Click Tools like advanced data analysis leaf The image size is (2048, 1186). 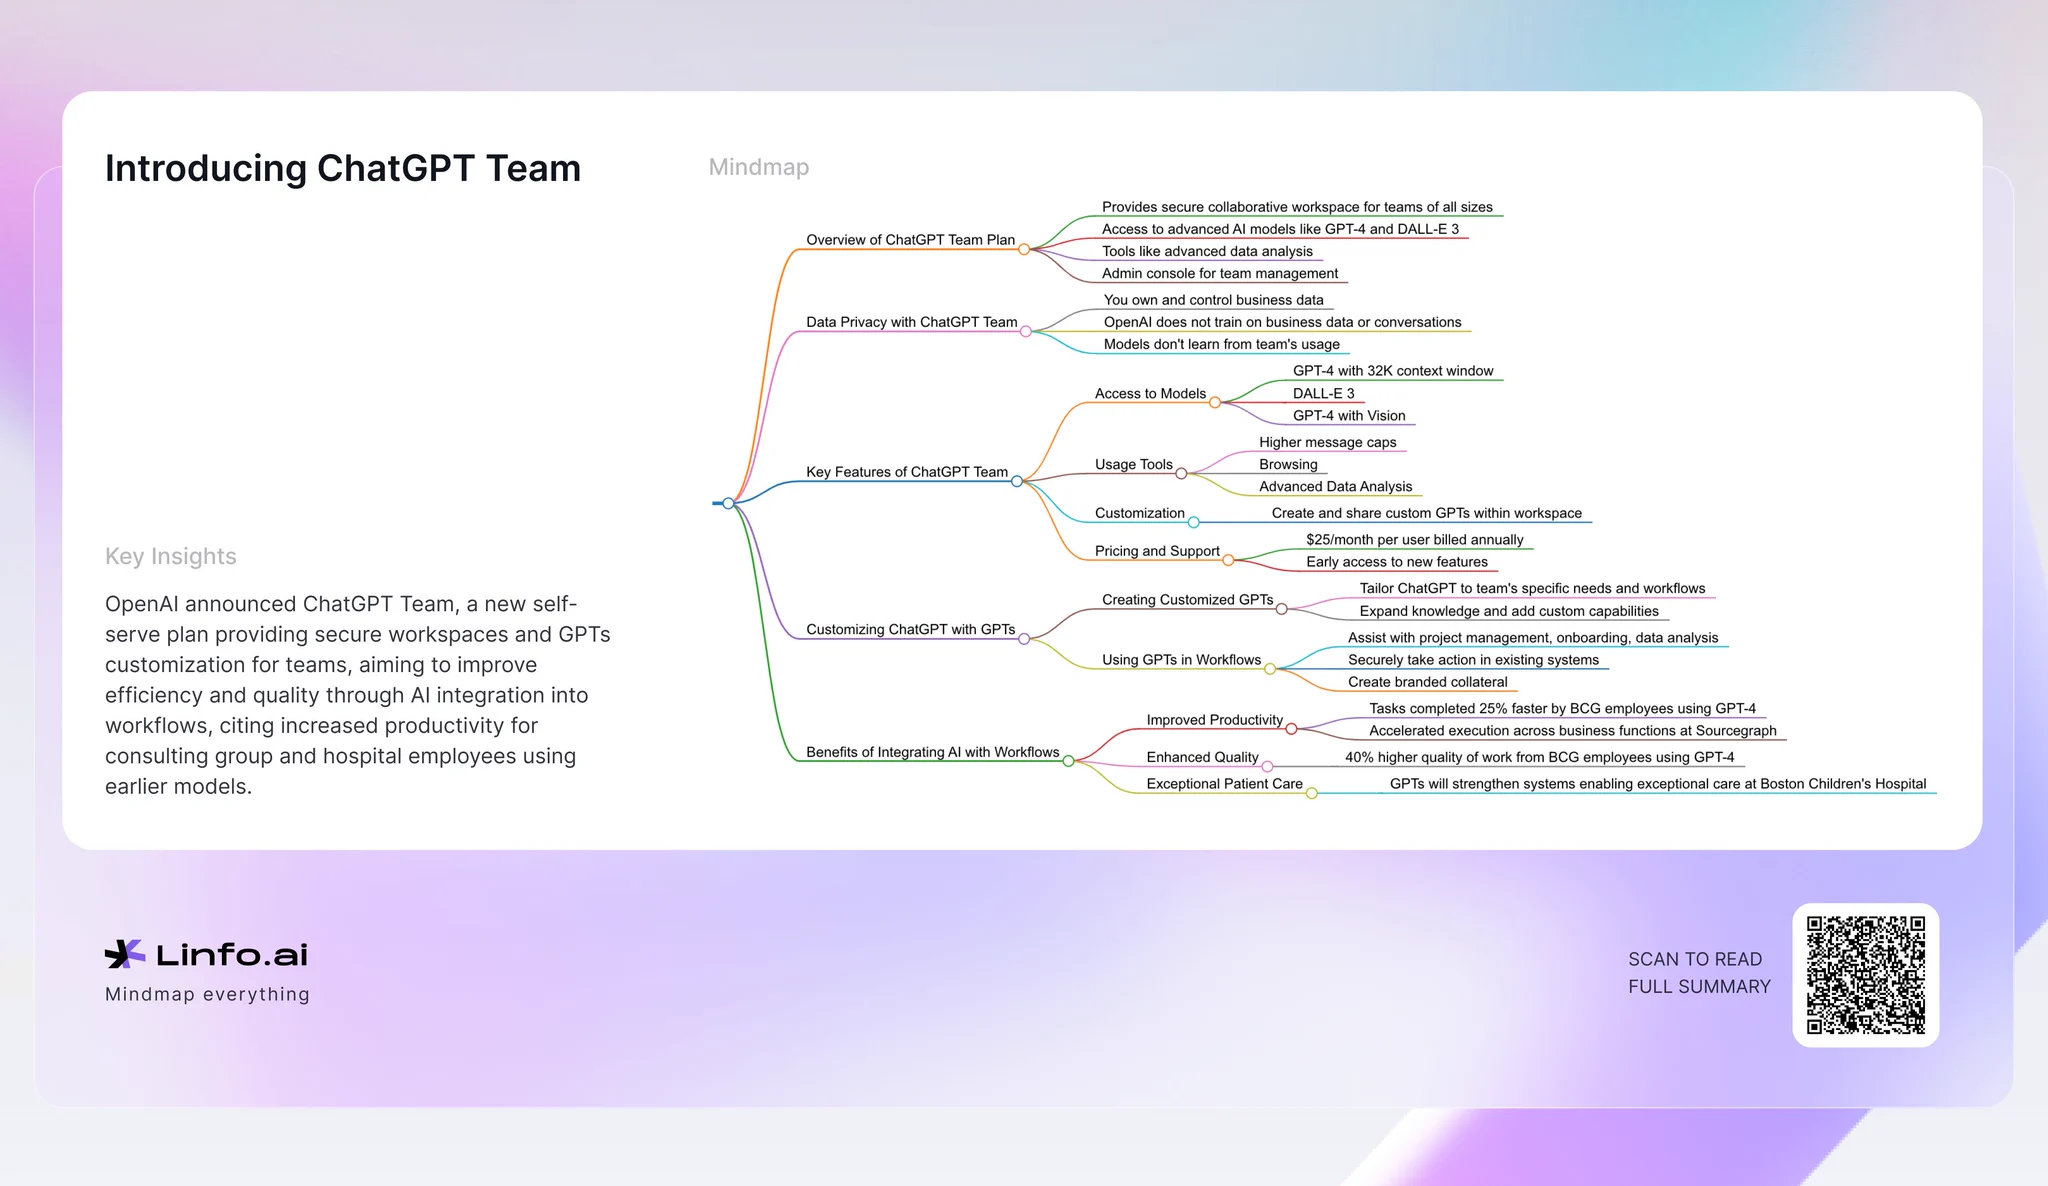(x=1207, y=251)
